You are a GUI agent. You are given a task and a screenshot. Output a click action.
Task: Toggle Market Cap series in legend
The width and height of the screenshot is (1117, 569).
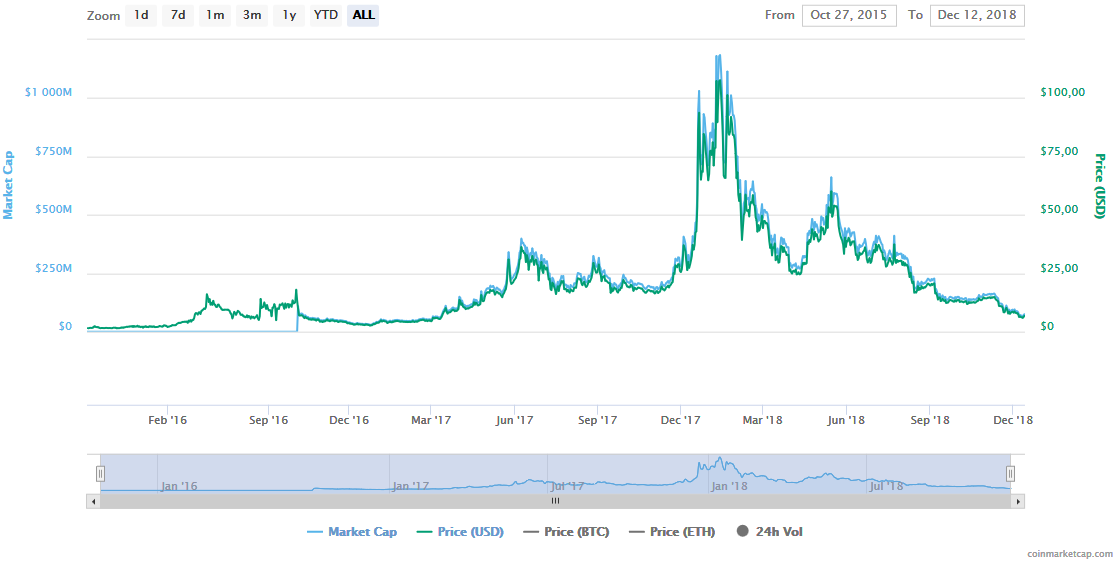(x=352, y=532)
